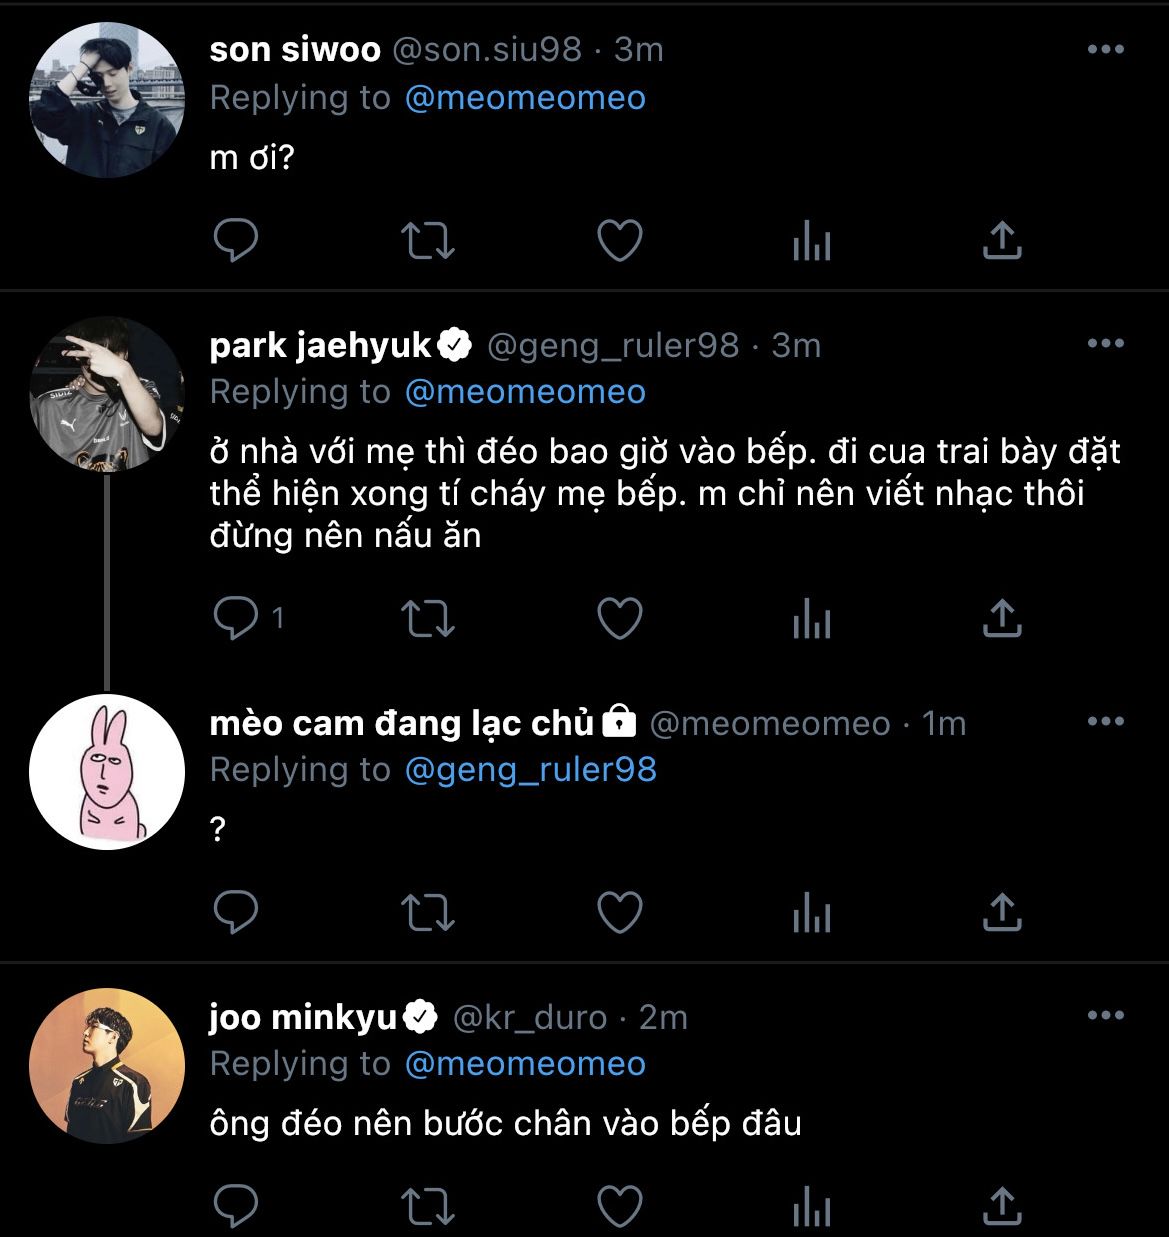The image size is (1169, 1237).
Task: View analytics for son siwoo's tweet
Action: [x=811, y=241]
